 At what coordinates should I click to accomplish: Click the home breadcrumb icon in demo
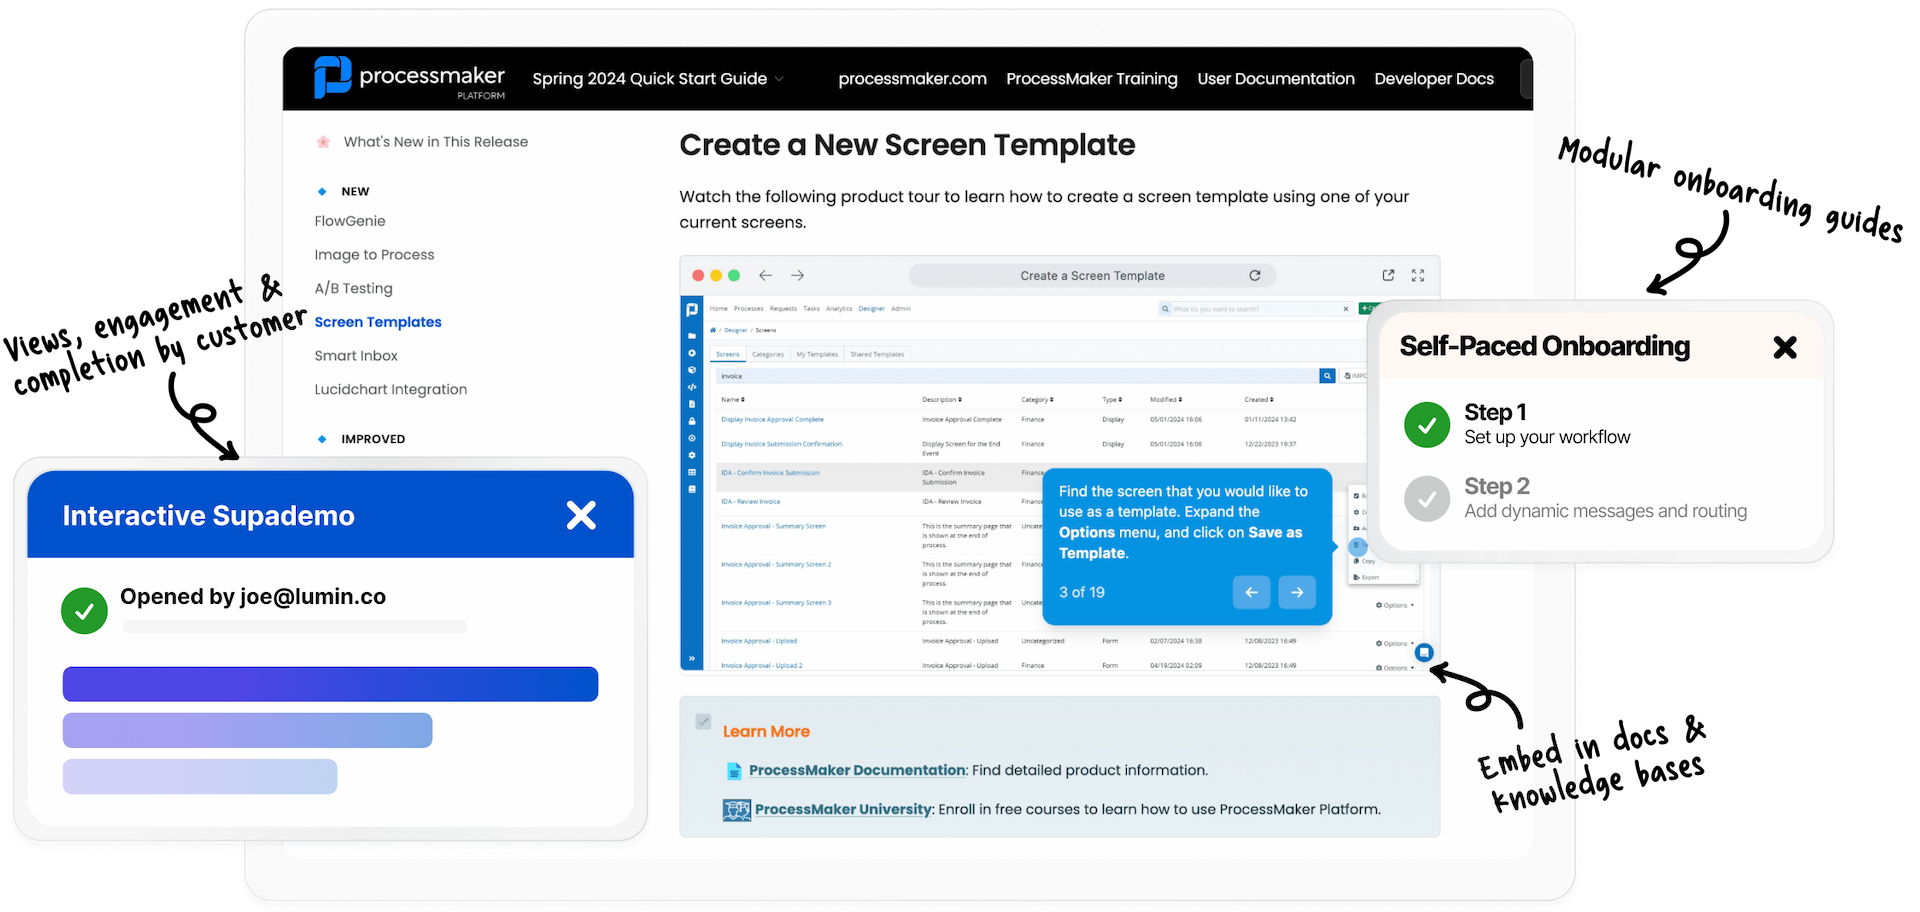(713, 330)
